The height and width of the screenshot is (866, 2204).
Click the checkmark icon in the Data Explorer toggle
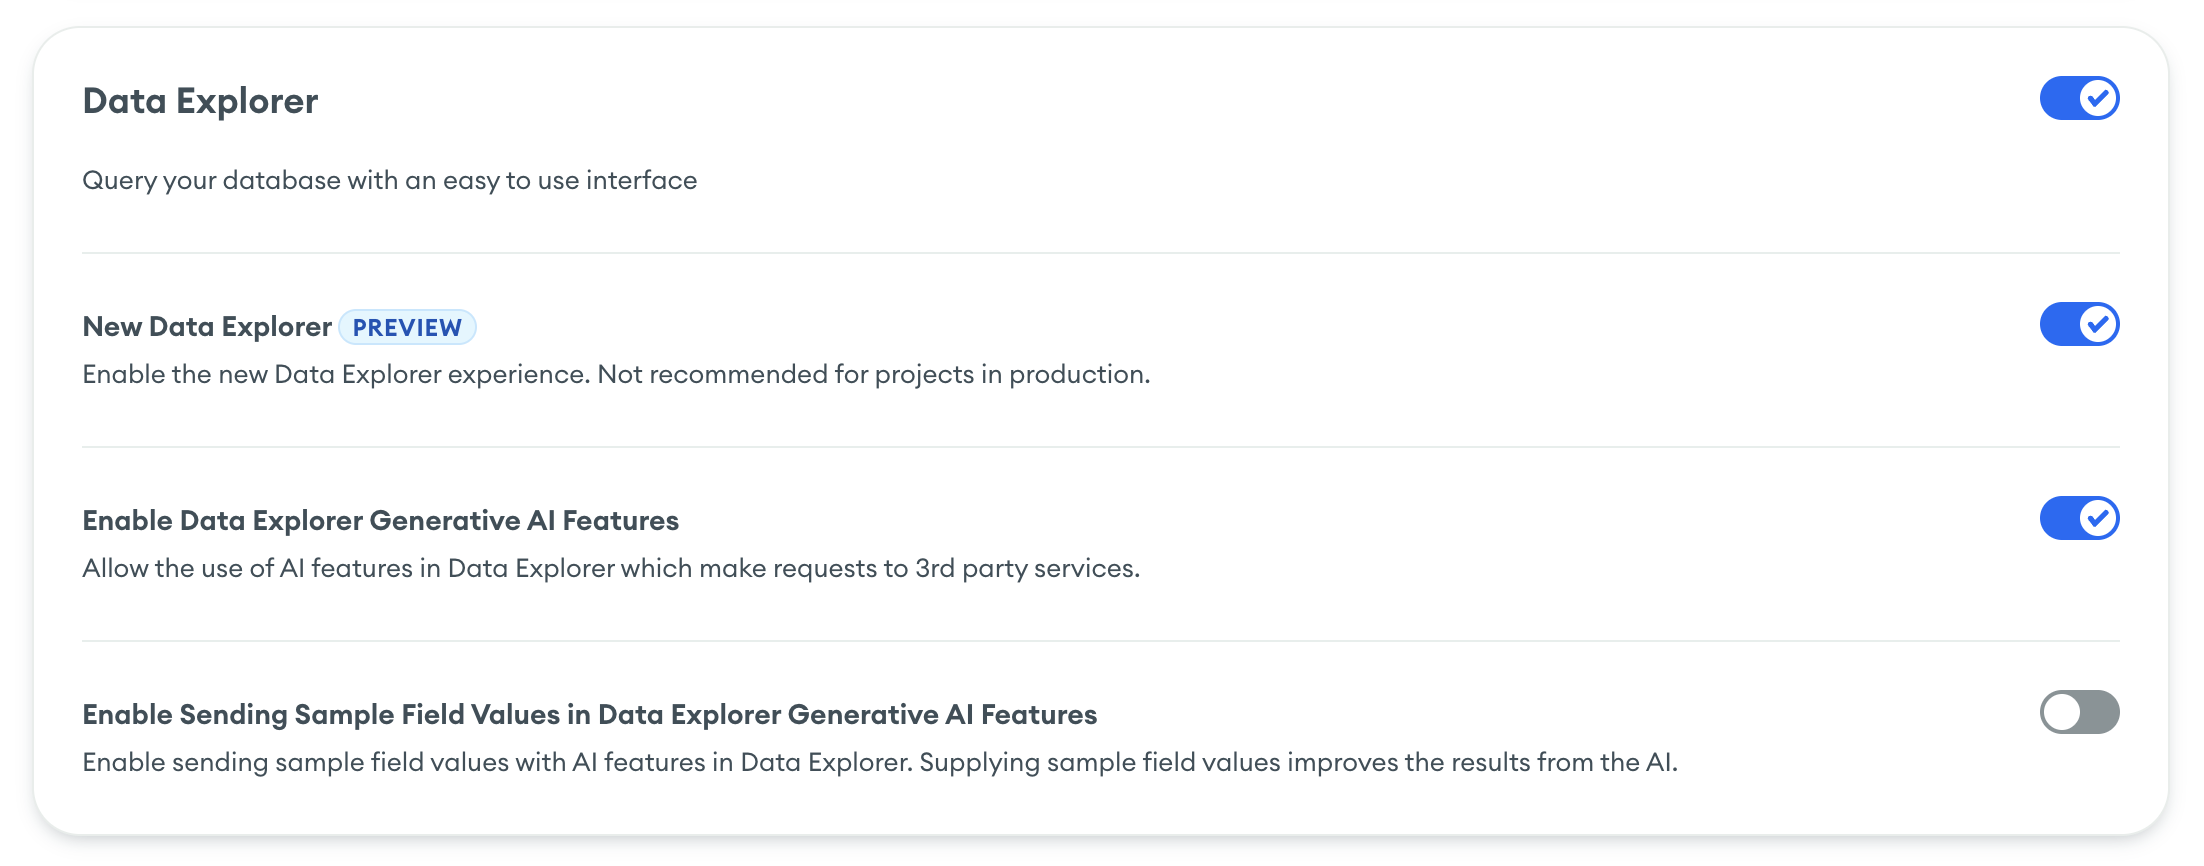[2098, 99]
